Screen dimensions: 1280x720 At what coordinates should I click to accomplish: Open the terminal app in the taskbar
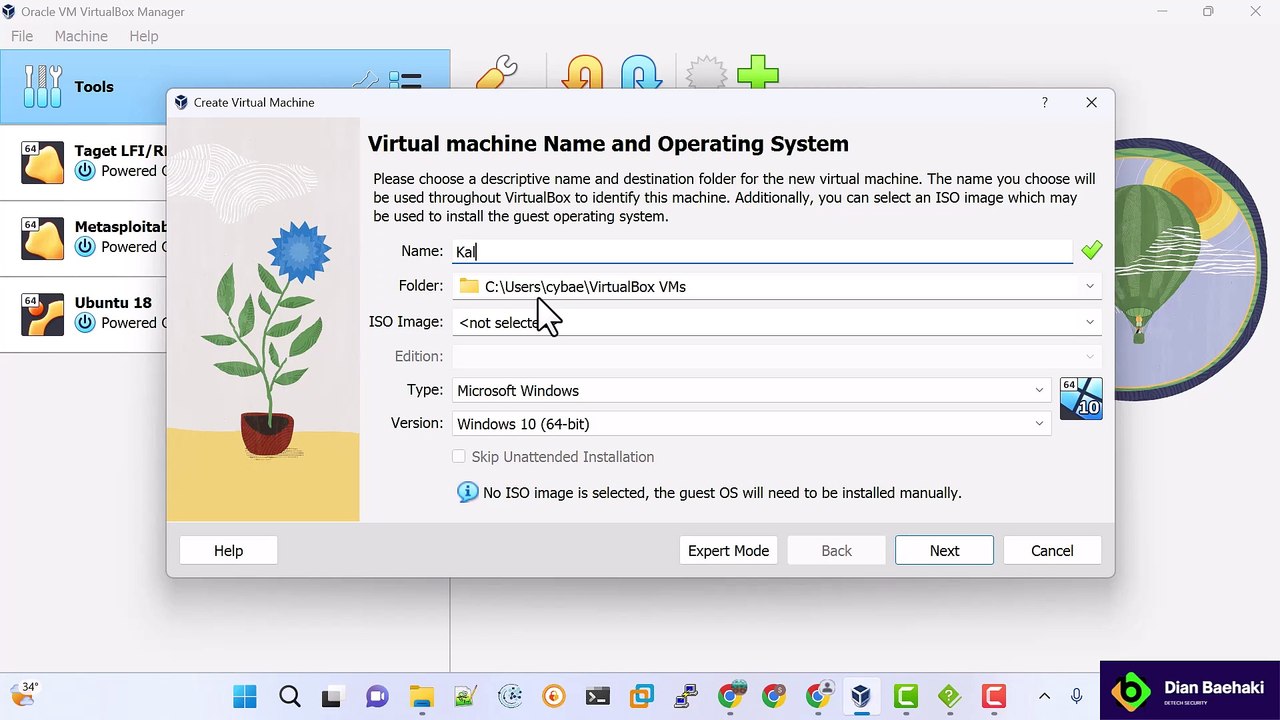tap(598, 696)
